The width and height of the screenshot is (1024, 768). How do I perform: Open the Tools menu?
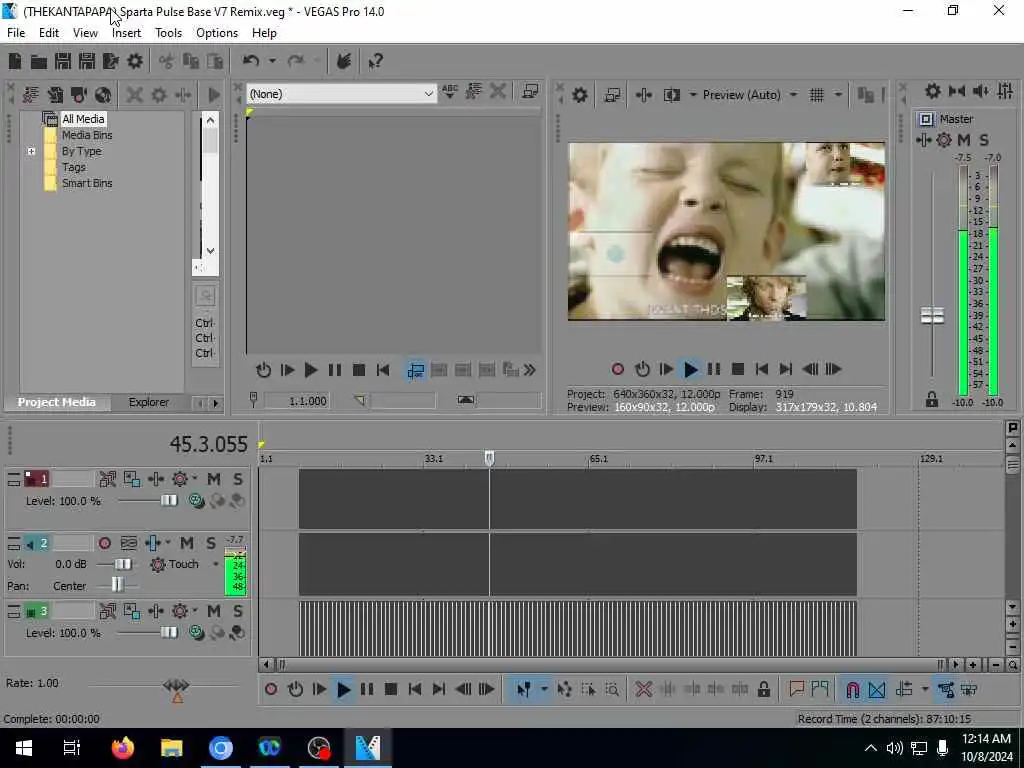(168, 33)
